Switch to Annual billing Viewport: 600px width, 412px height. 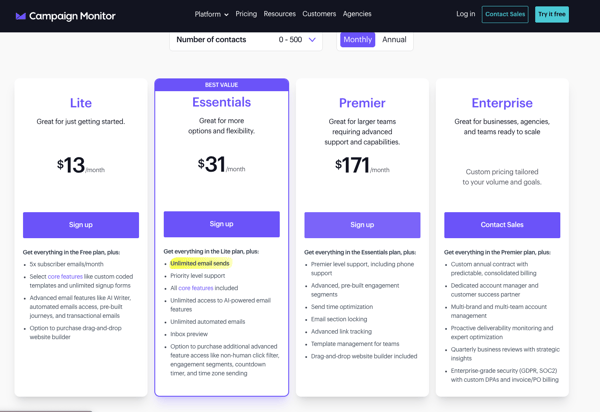[x=394, y=39]
